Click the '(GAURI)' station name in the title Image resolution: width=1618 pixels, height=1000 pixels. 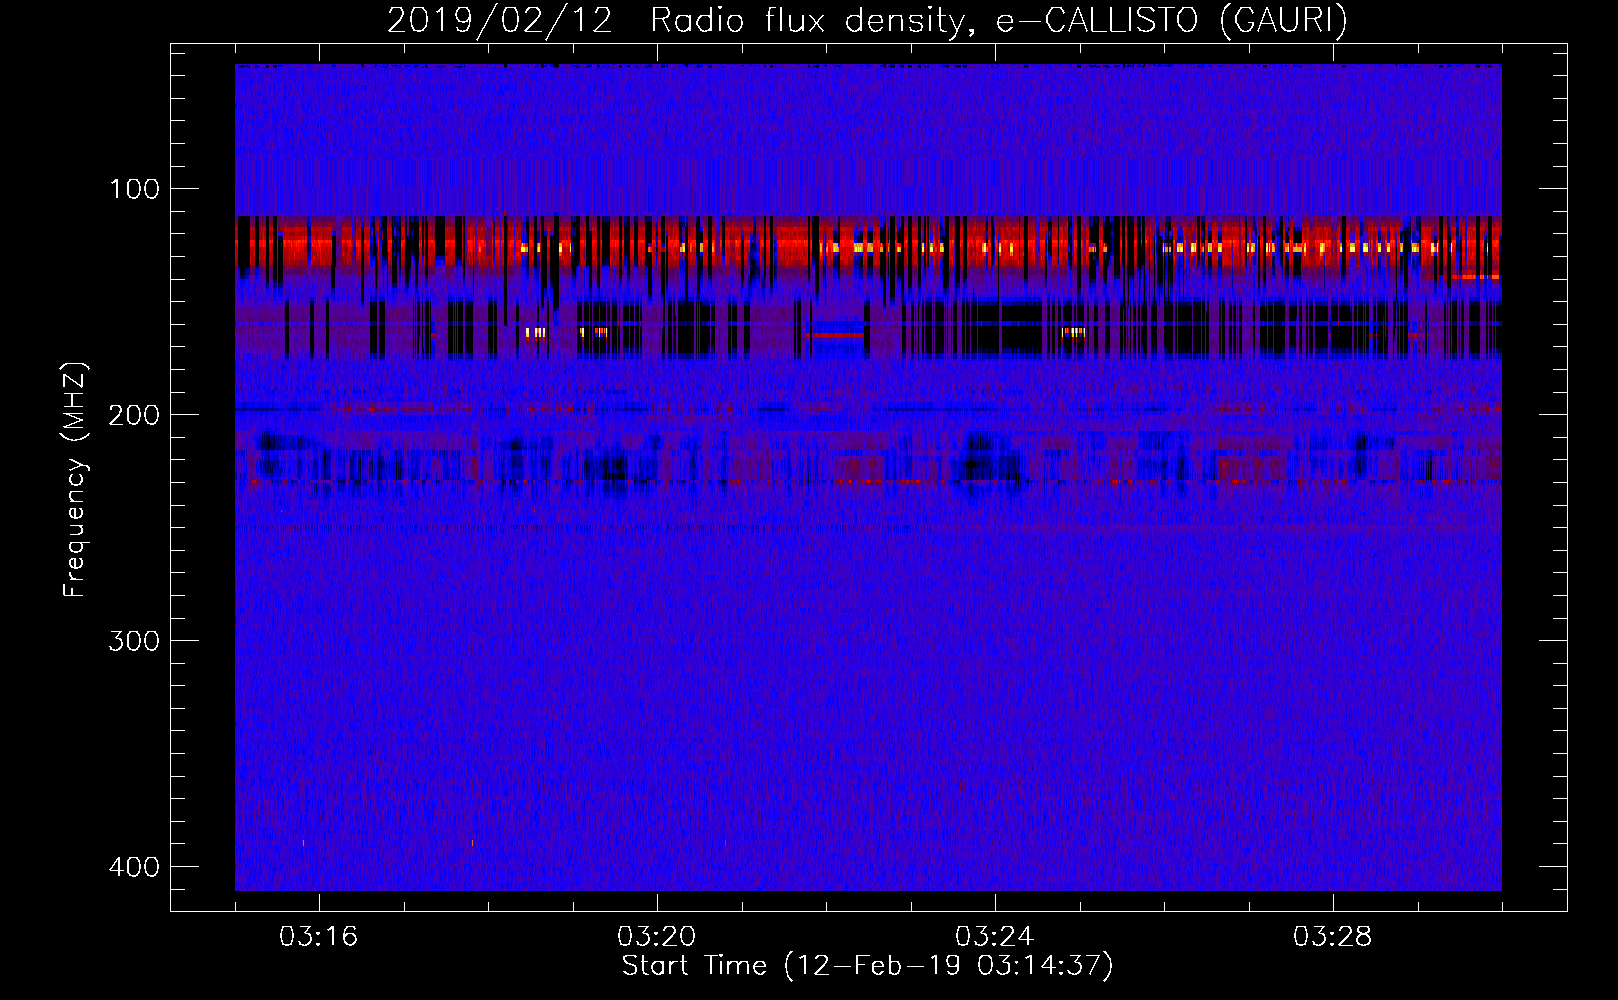pos(1284,20)
